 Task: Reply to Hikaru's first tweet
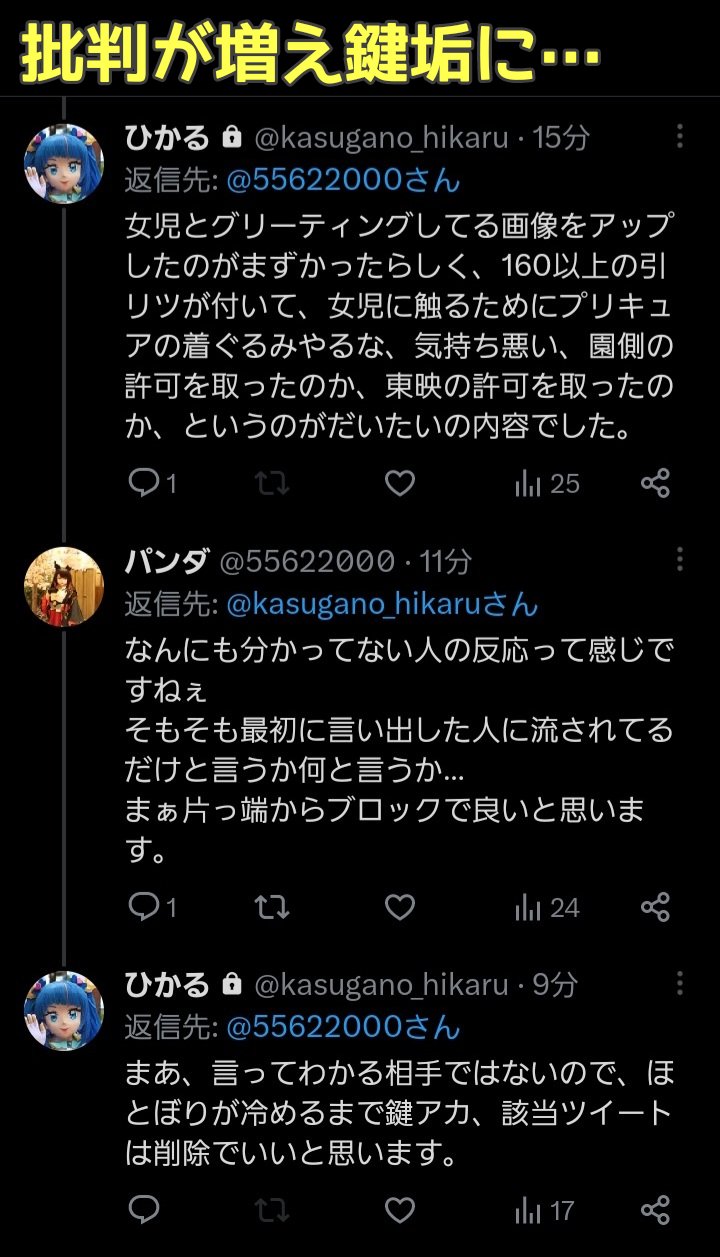tap(146, 484)
